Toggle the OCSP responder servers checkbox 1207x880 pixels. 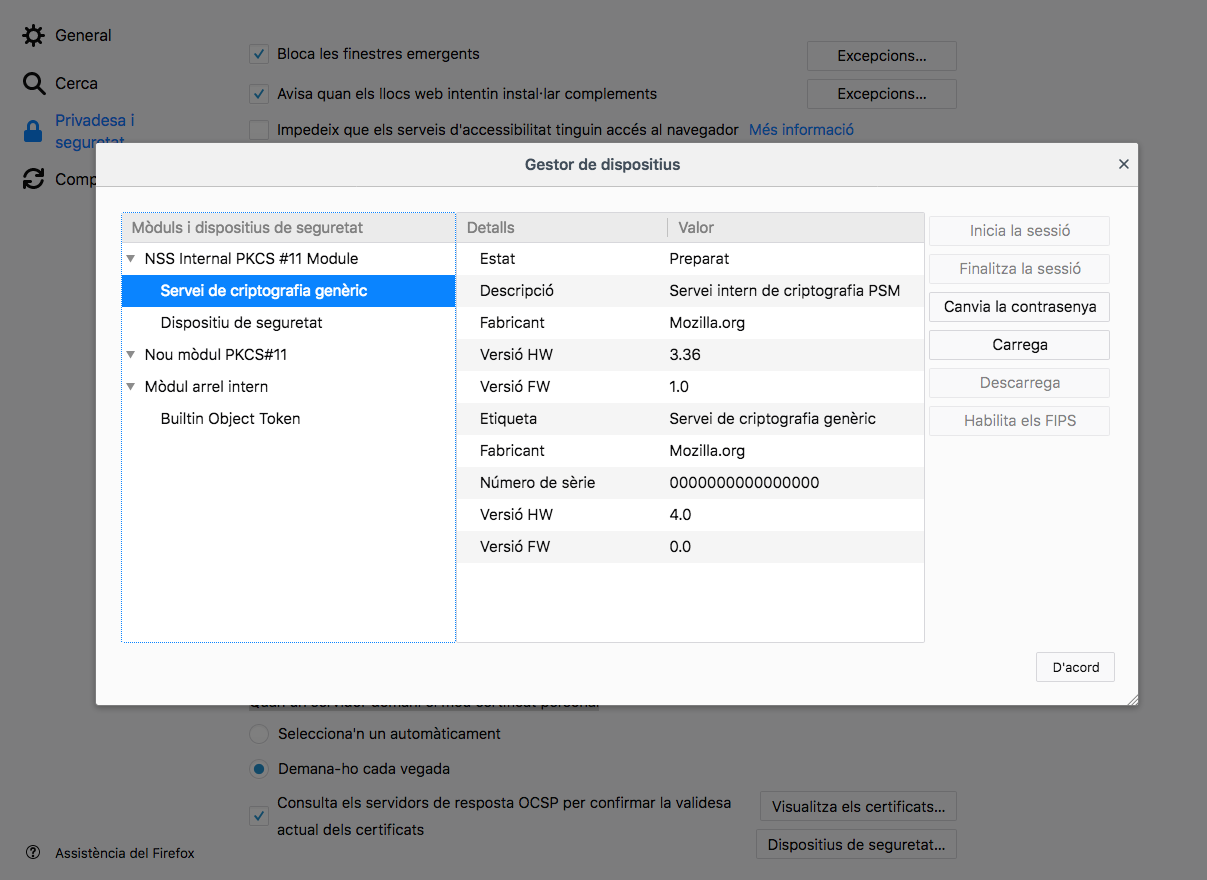259,816
